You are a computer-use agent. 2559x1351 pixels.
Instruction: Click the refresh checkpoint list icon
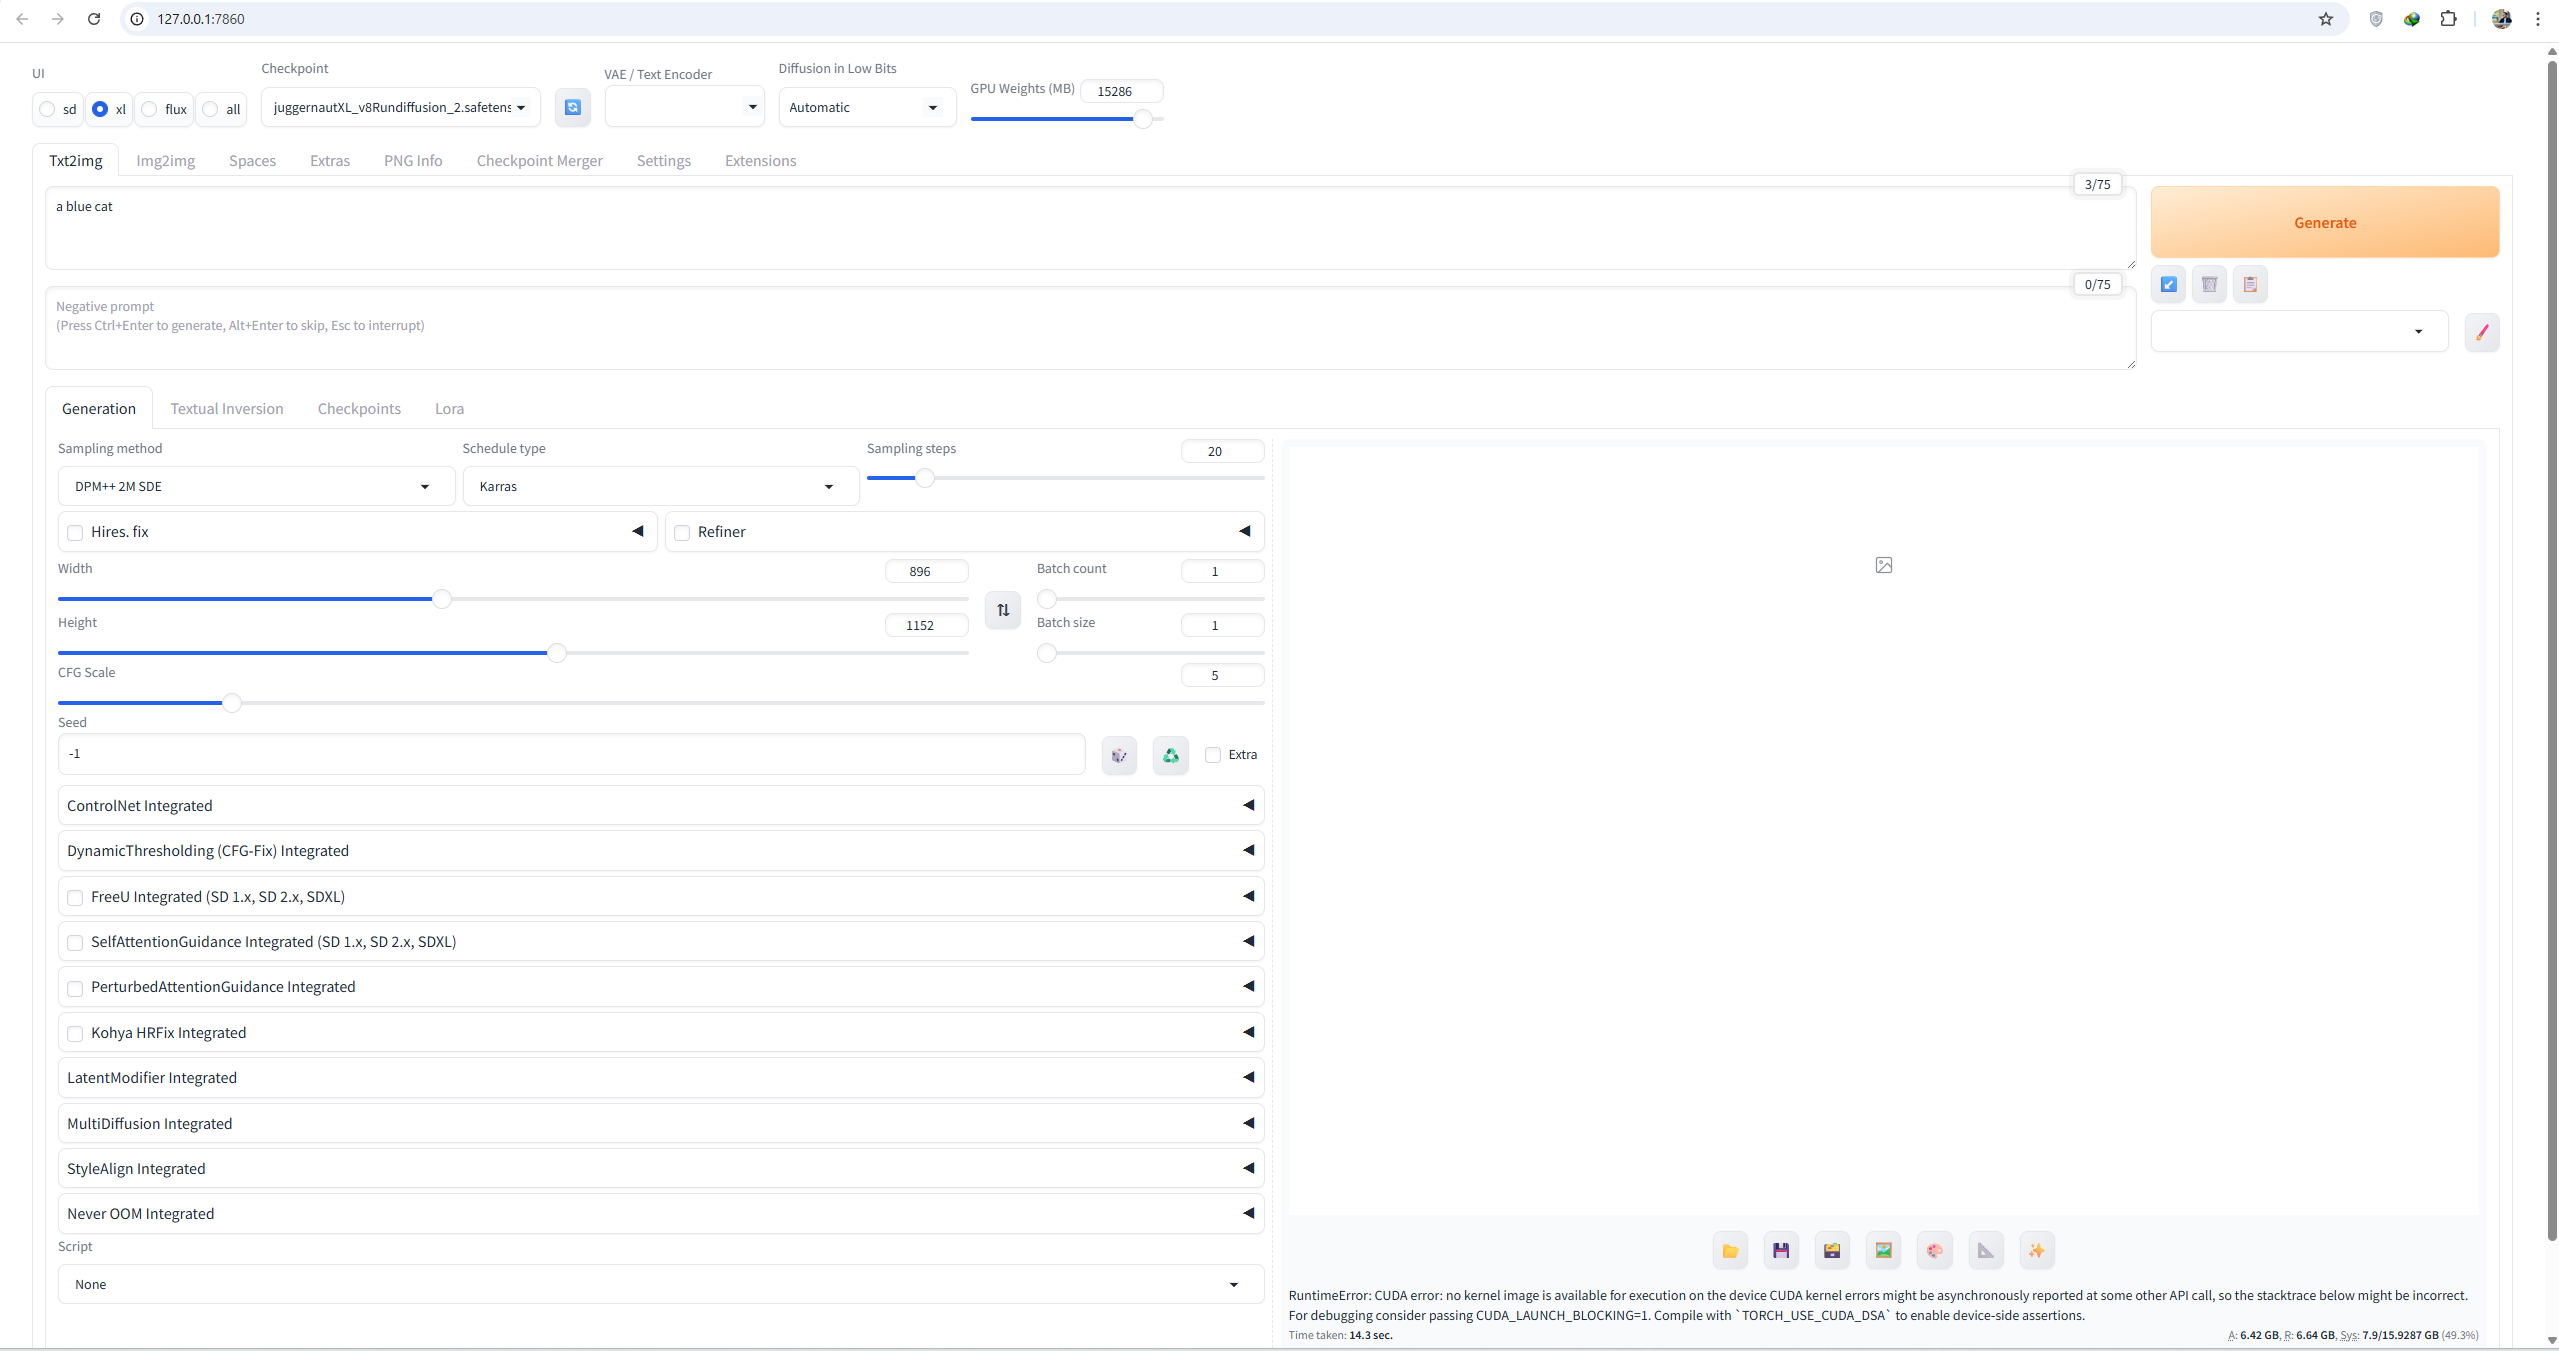[572, 107]
